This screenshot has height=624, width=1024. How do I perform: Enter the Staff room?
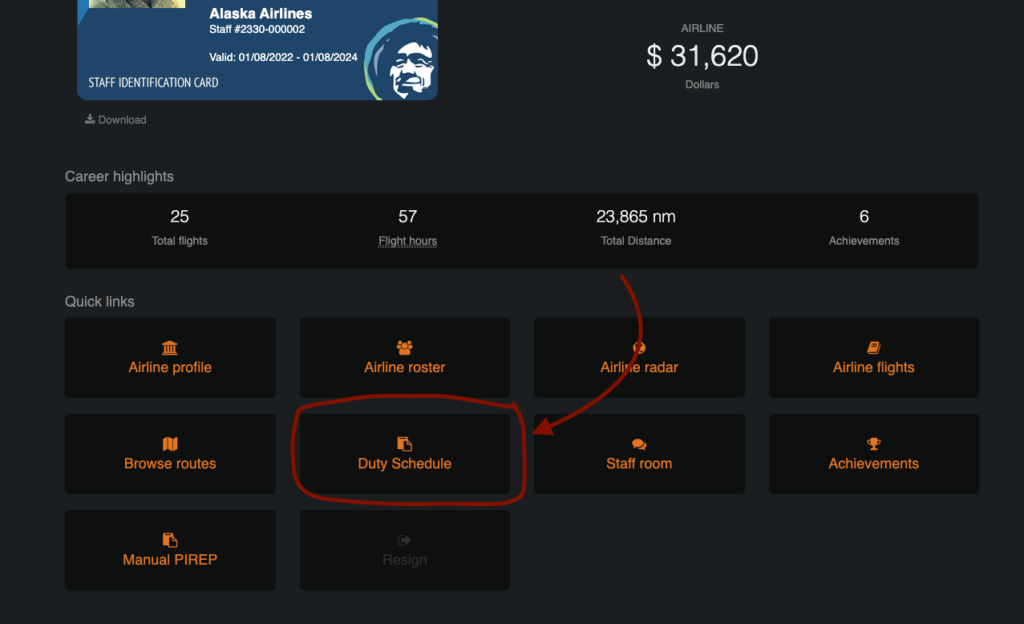[639, 454]
